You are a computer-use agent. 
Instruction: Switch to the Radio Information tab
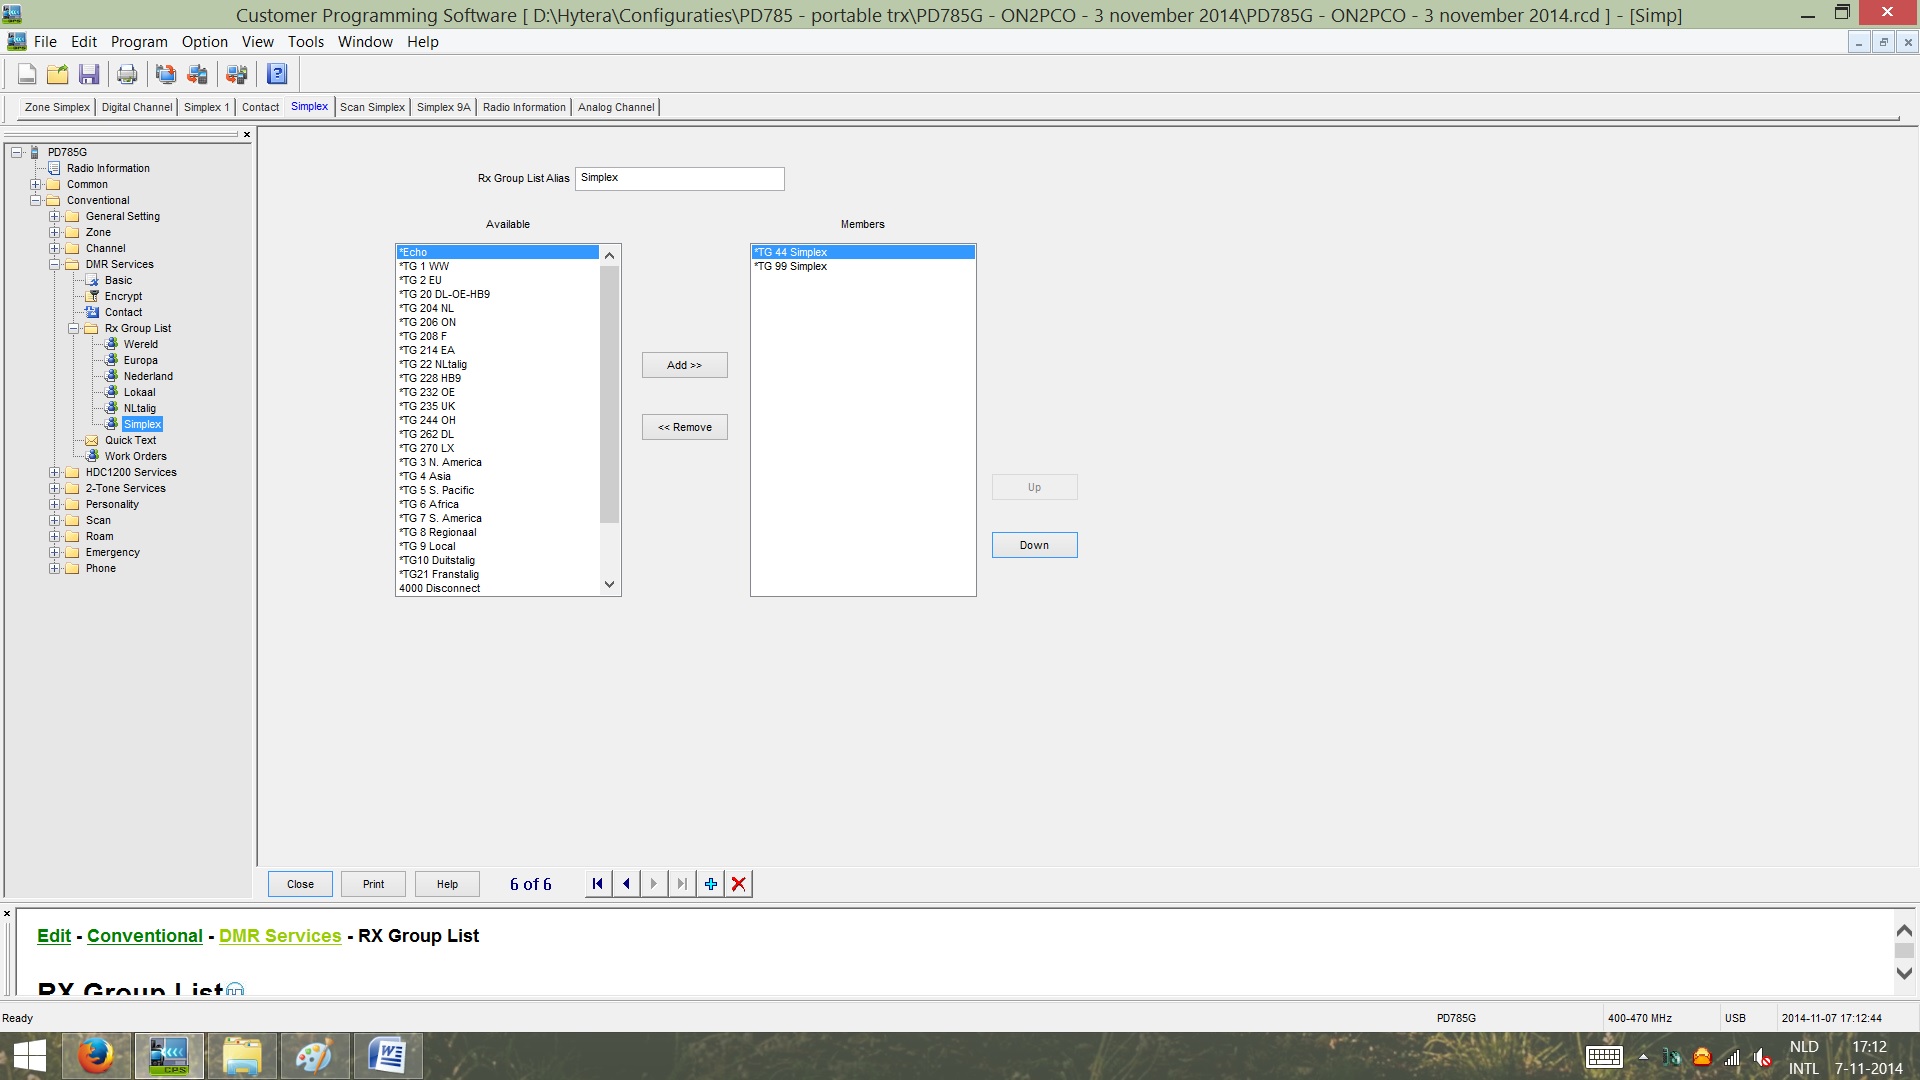coord(524,107)
